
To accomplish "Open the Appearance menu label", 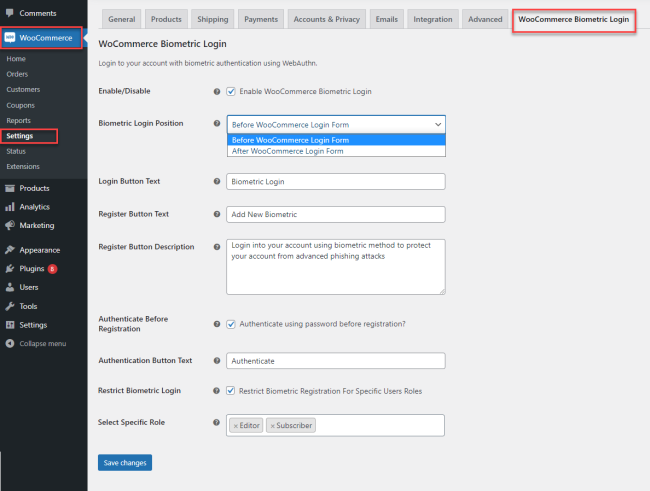I will tap(40, 250).
